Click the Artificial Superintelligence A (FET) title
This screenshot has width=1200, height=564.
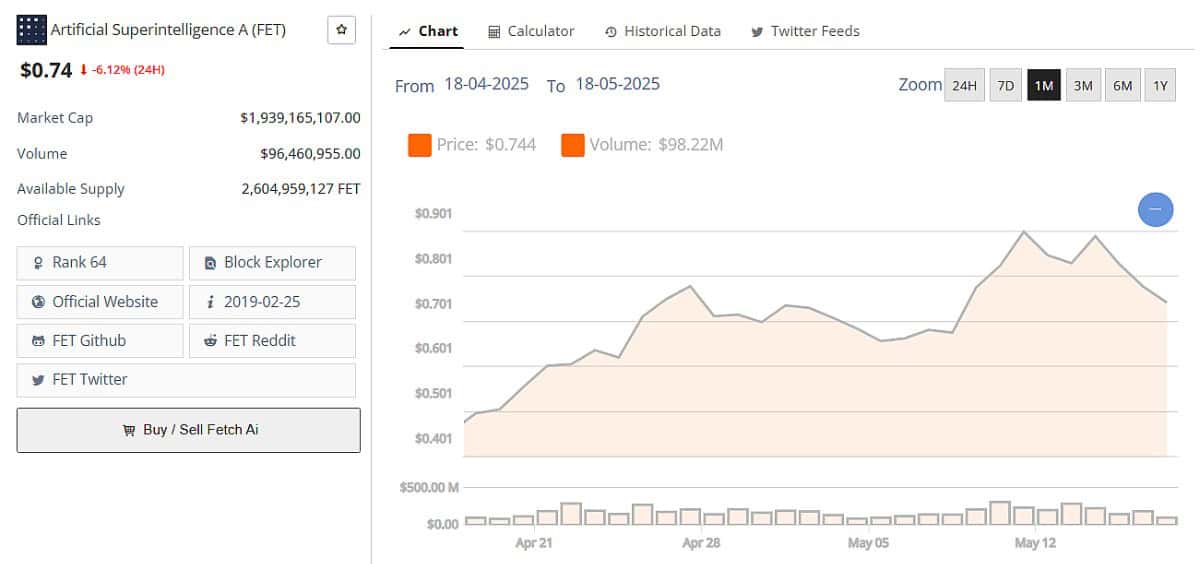pos(168,30)
